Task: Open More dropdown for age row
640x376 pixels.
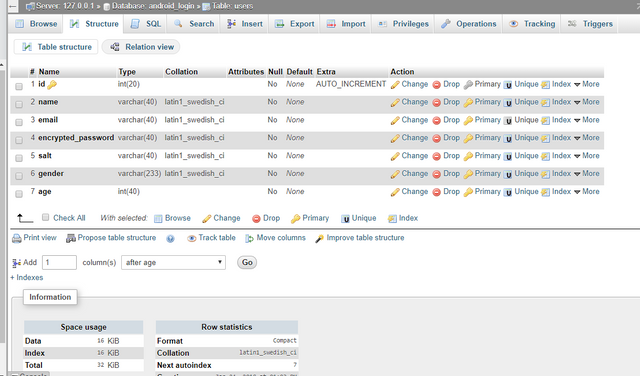Action: (x=587, y=192)
